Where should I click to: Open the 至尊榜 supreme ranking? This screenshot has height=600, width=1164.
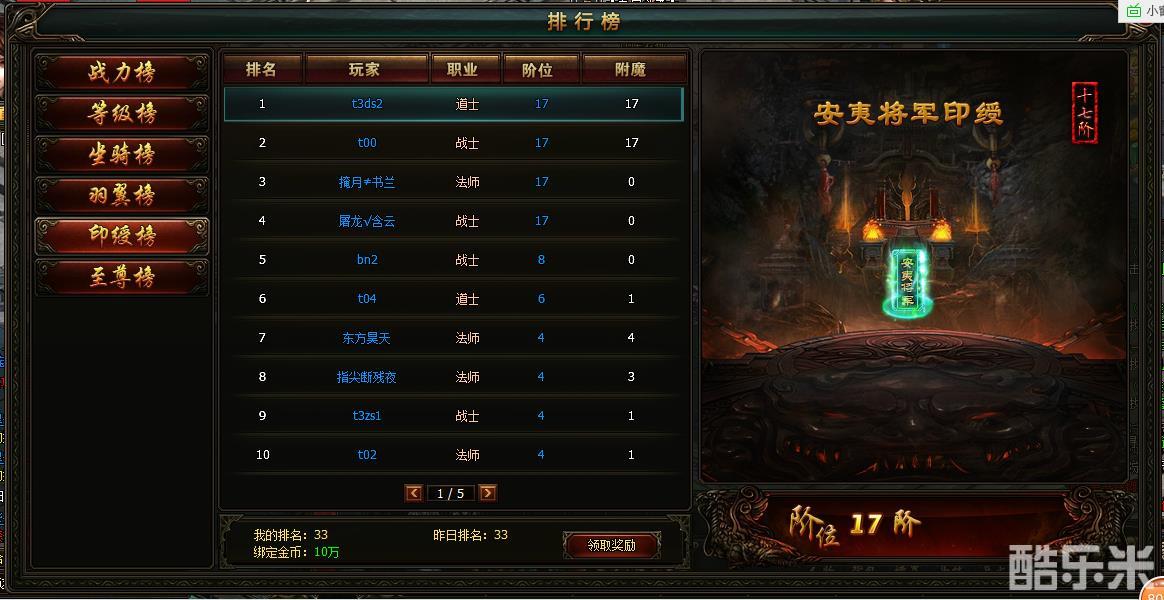point(122,277)
